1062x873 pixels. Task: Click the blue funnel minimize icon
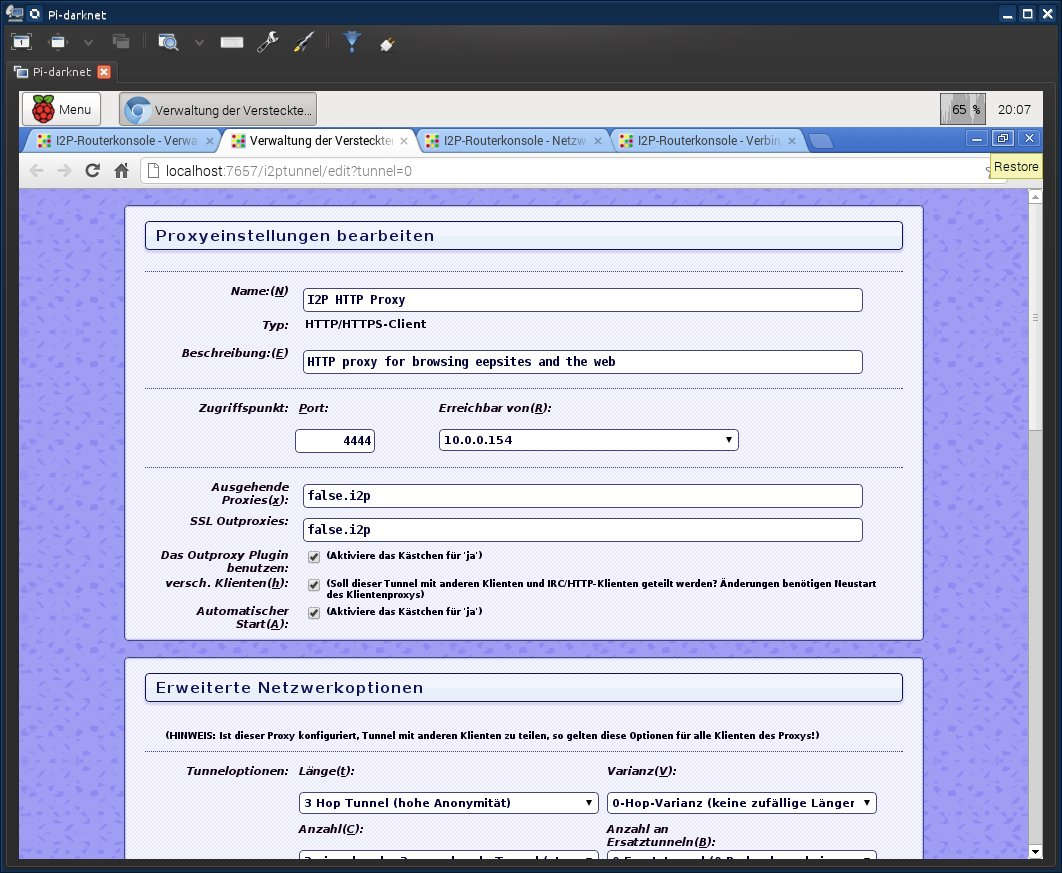[x=352, y=42]
